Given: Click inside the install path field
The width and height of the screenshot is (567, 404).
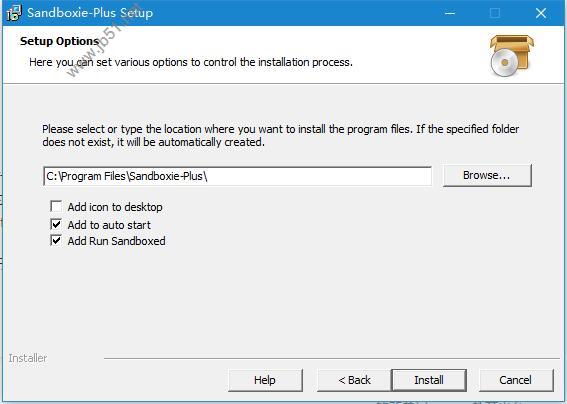Looking at the screenshot, I should click(238, 176).
